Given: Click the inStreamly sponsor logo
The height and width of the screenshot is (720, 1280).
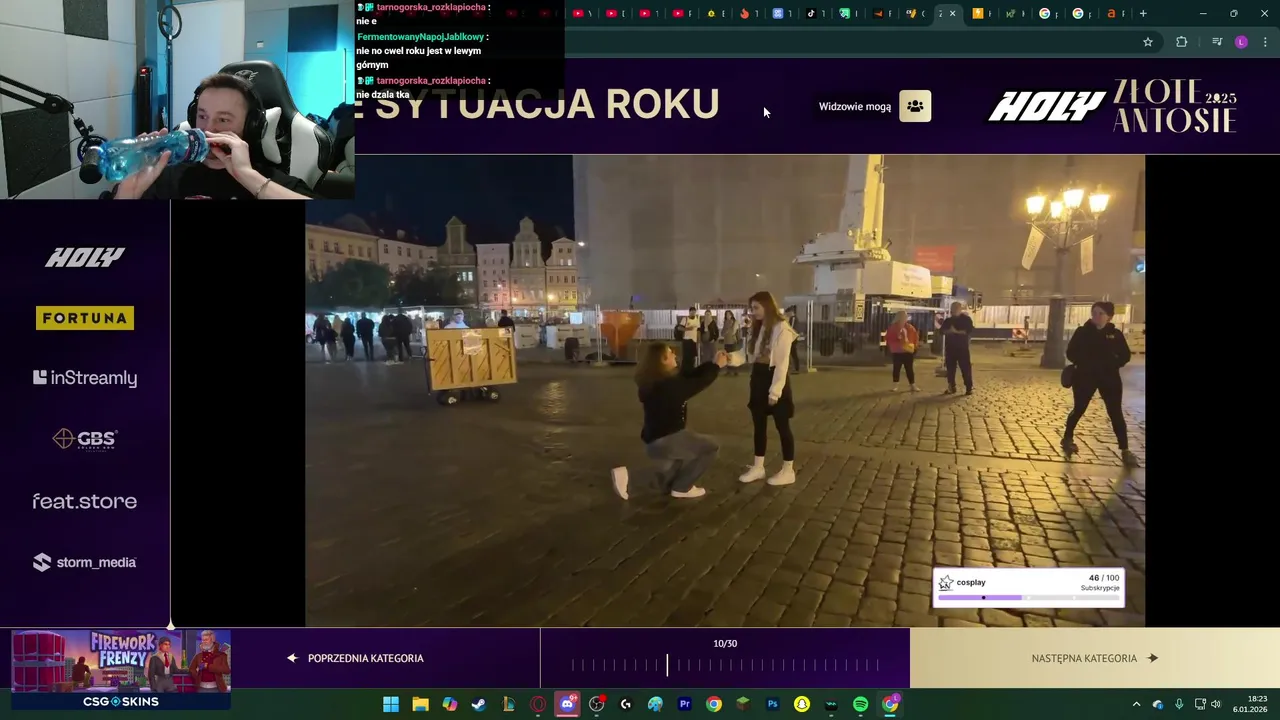Looking at the screenshot, I should 85,378.
